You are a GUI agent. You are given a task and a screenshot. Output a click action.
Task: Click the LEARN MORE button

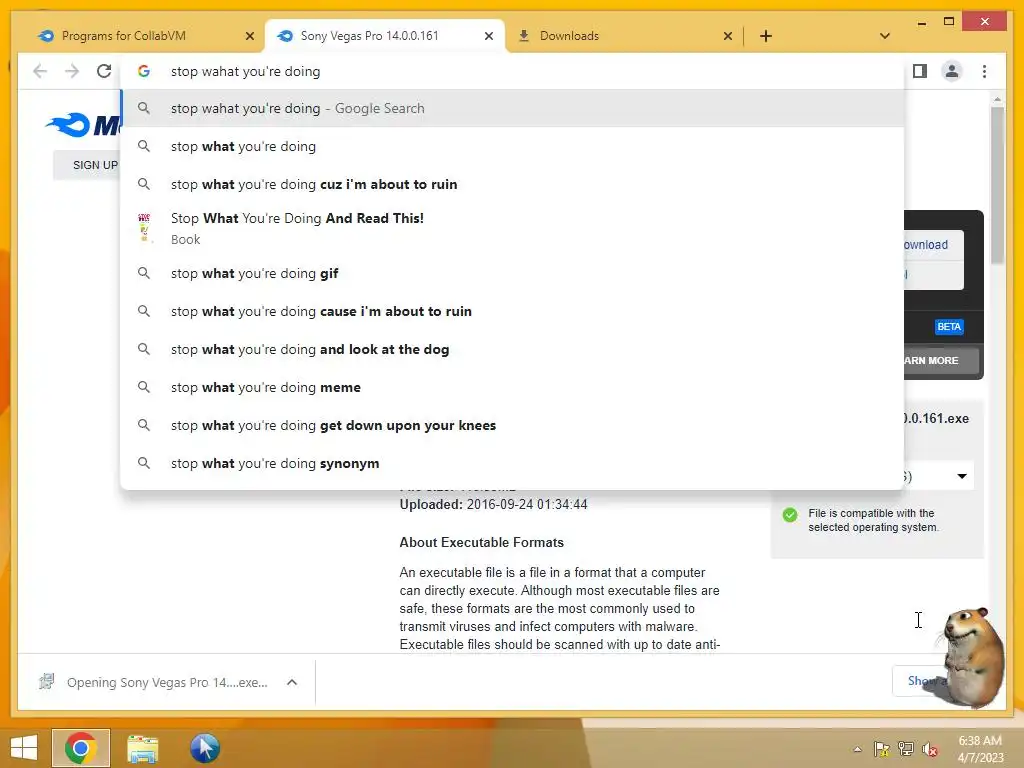(940, 360)
